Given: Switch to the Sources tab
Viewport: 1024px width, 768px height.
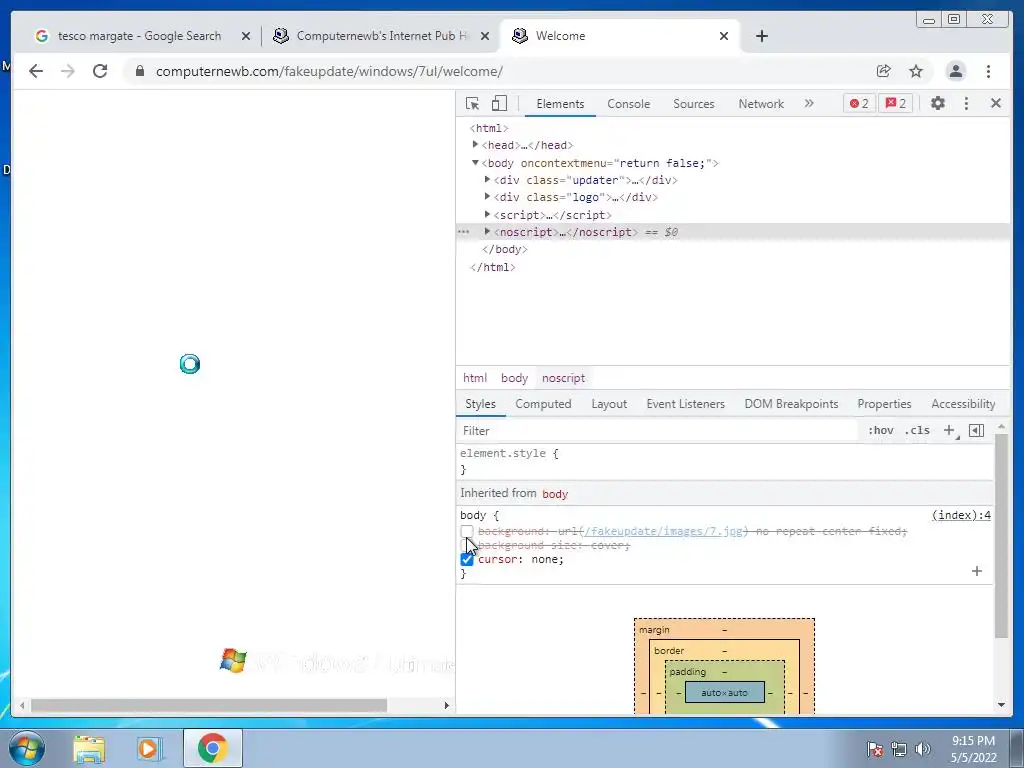Looking at the screenshot, I should [x=694, y=104].
